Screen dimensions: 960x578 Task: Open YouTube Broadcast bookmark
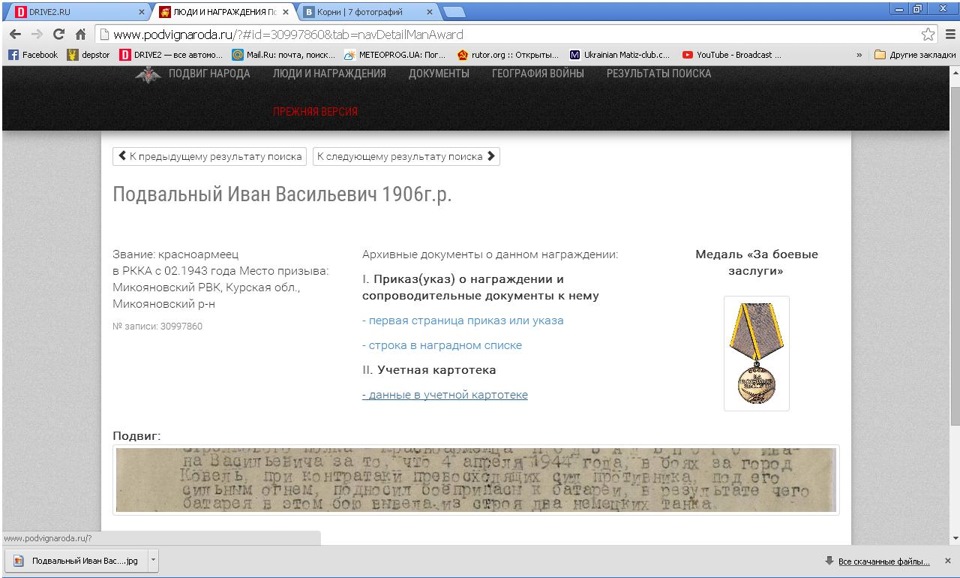click(732, 54)
